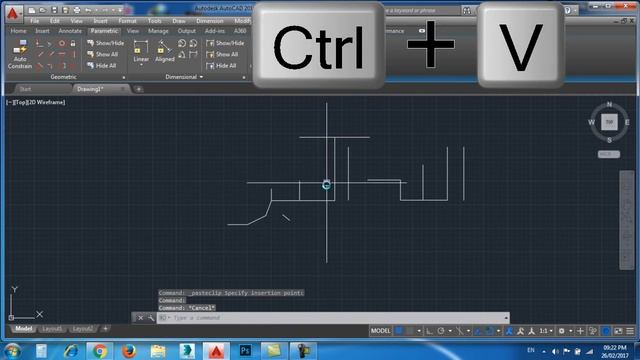Click the command line input field
This screenshot has width=640, height=360.
click(333, 318)
